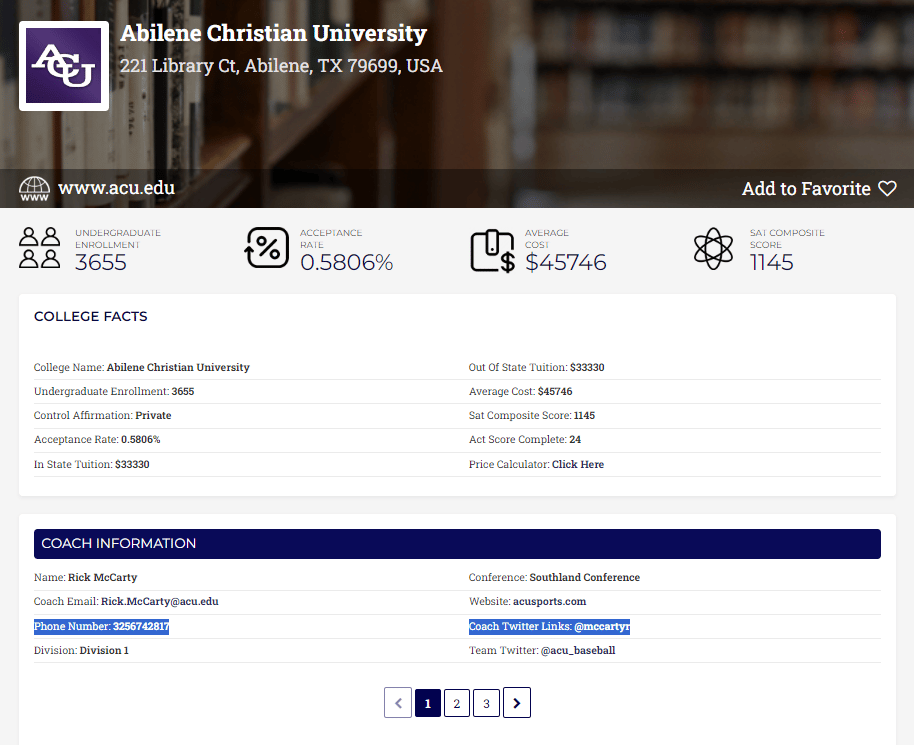Screen dimensions: 914x745
Task: Click the large 0.5806% acceptance rate stat
Action: (347, 262)
